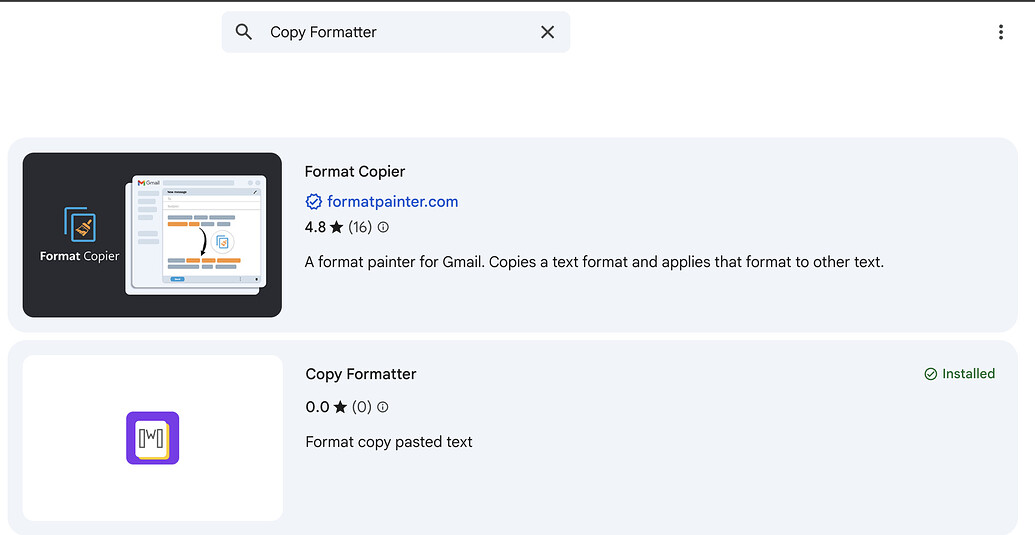1035x535 pixels.
Task: Open the Format Copier promo thumbnail
Action: pos(152,235)
